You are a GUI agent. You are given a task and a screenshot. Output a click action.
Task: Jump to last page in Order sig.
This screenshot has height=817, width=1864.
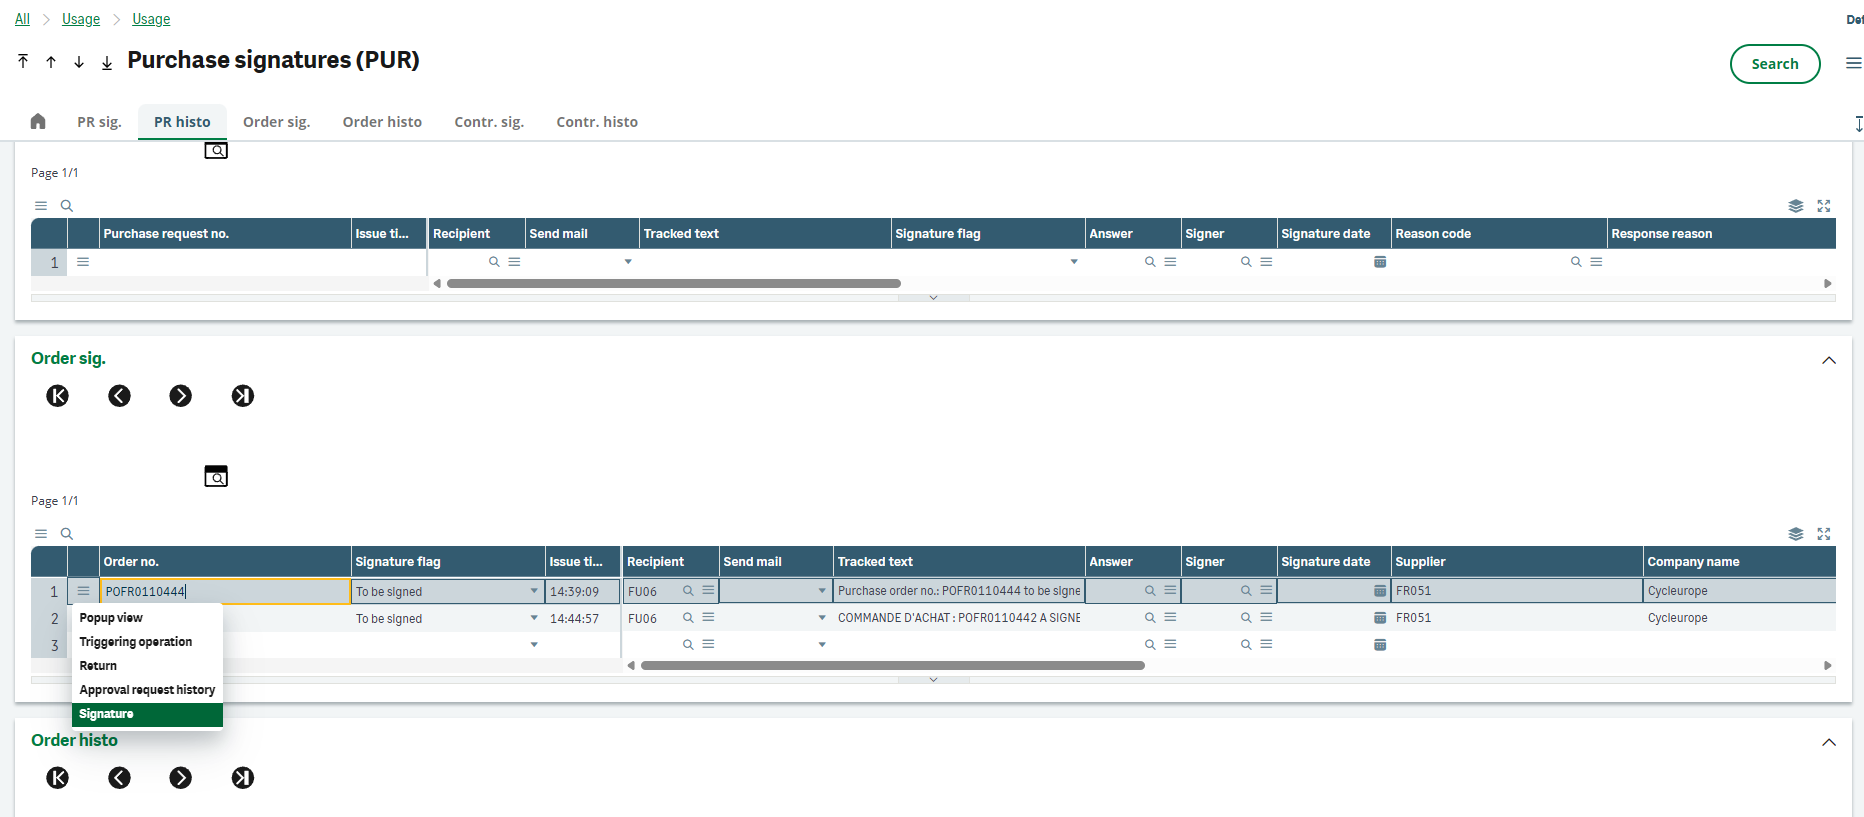pyautogui.click(x=243, y=396)
